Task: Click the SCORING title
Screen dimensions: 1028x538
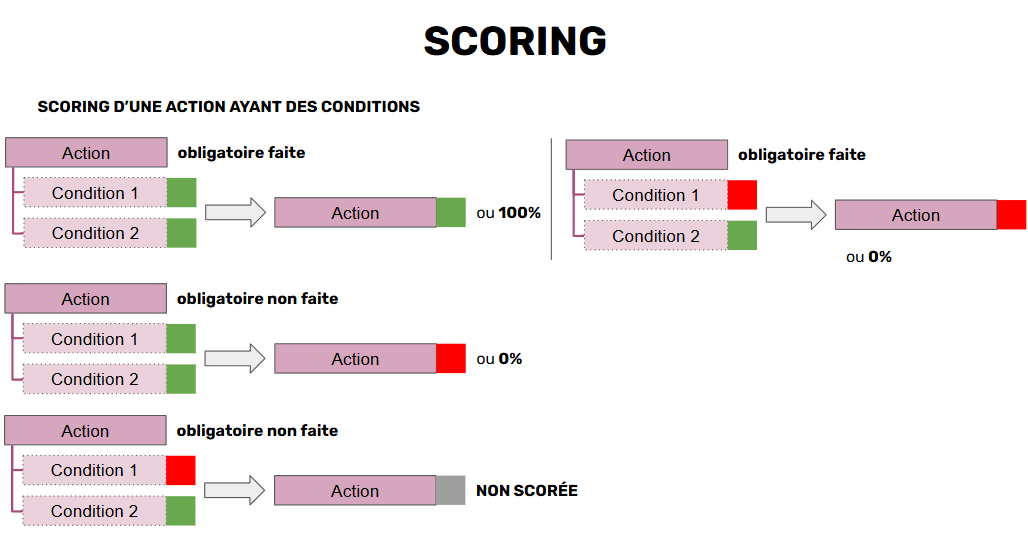Action: (514, 42)
